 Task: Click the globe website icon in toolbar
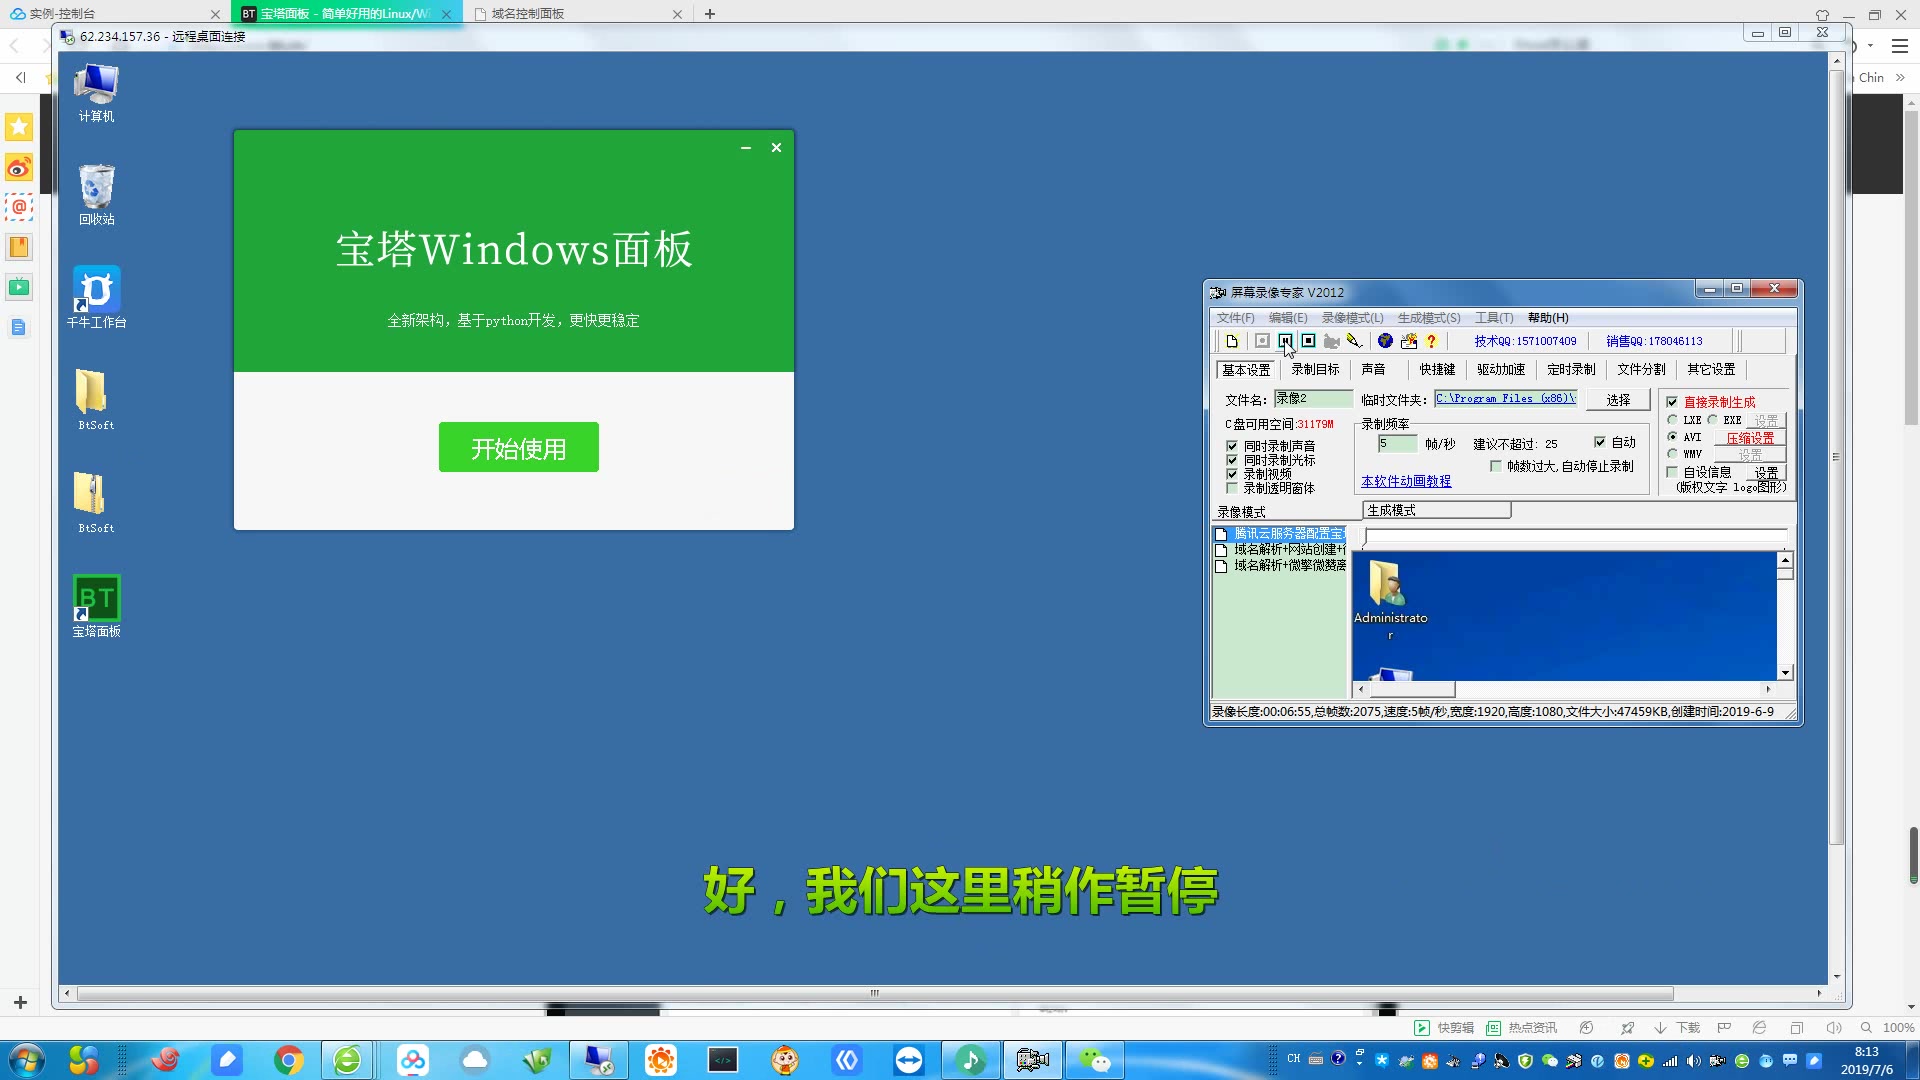coord(1385,341)
